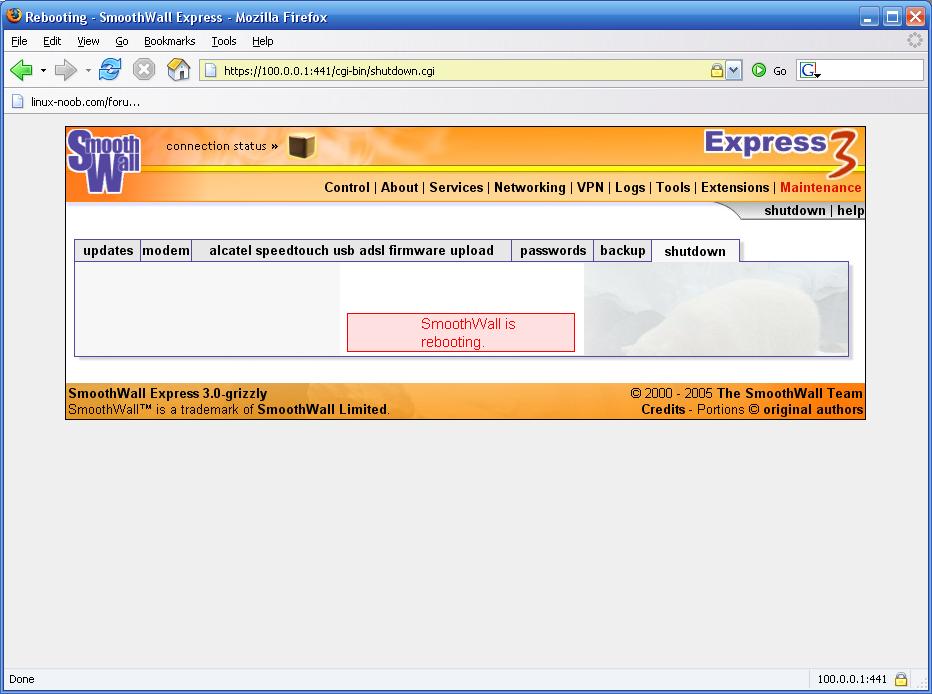Click the help link under Maintenance
This screenshot has width=932, height=694.
pyautogui.click(x=851, y=210)
